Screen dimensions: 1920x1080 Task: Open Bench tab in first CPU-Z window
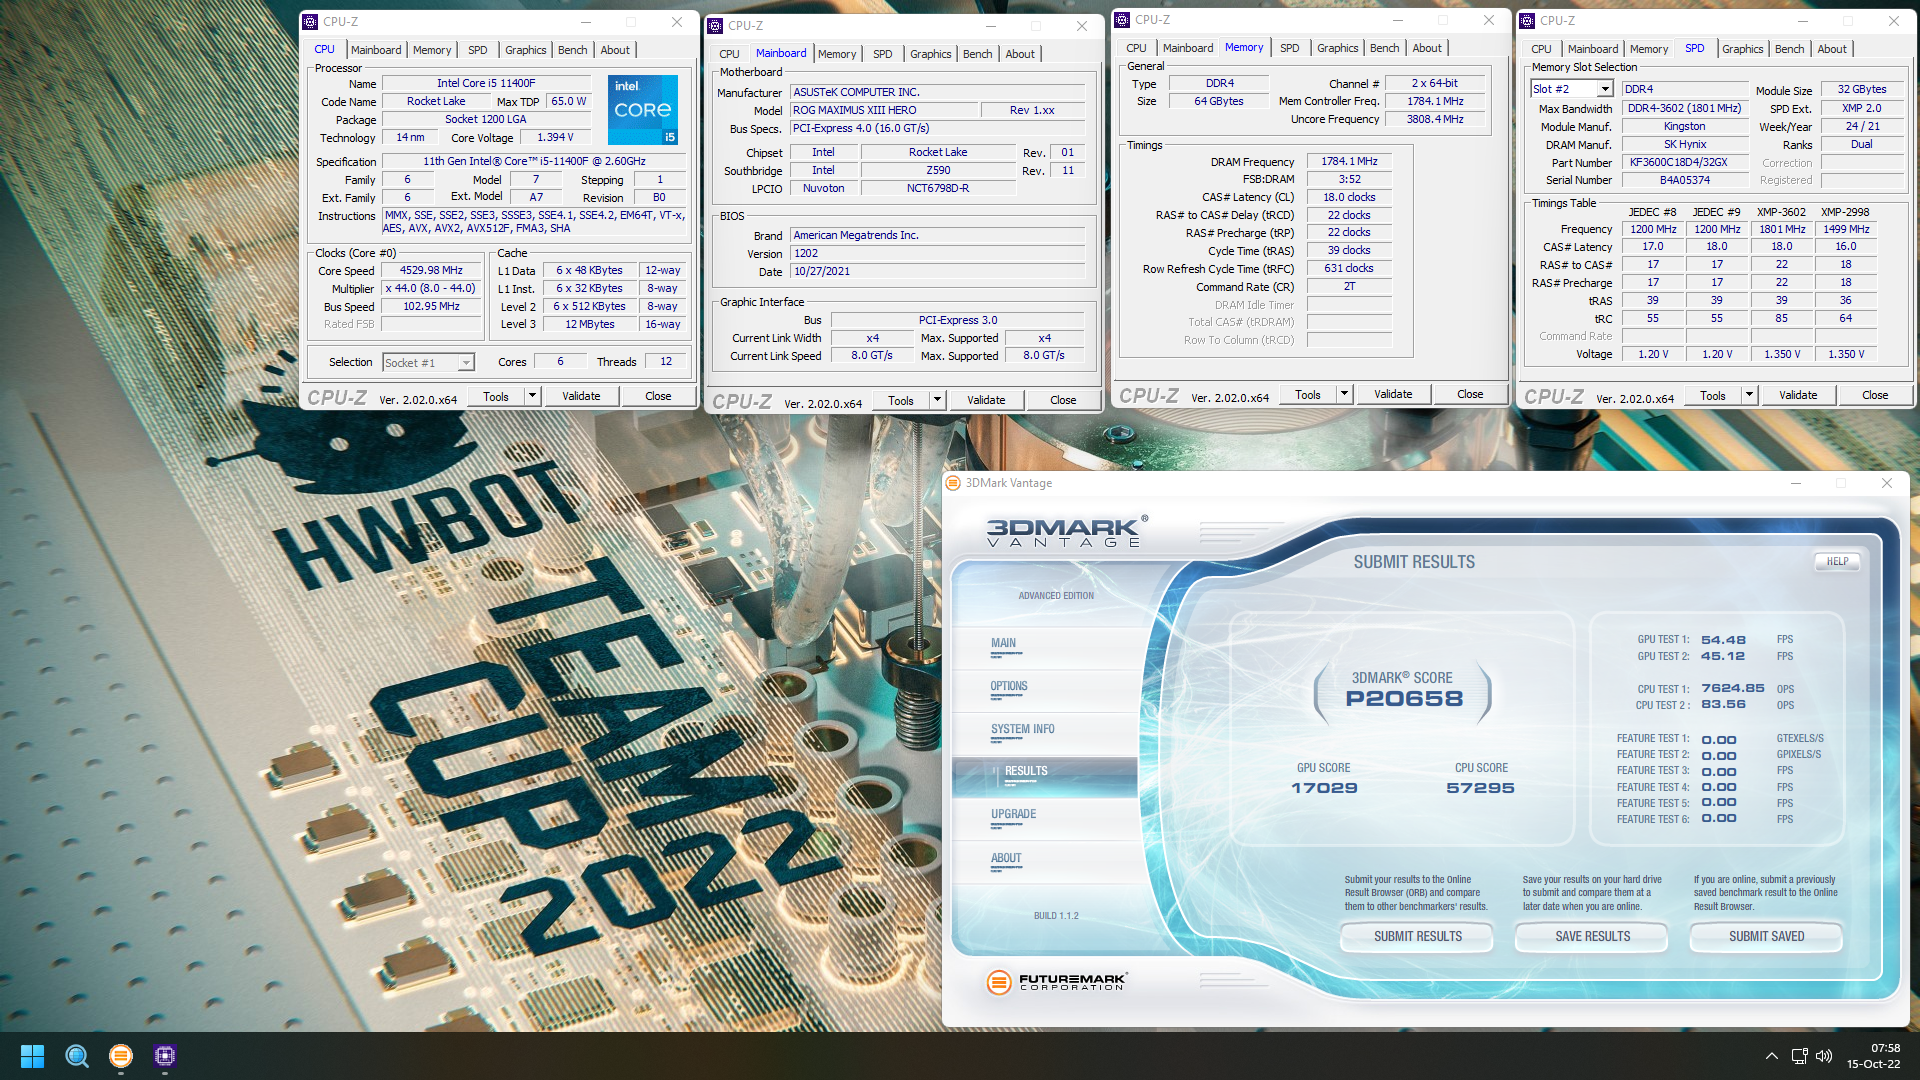coord(572,50)
